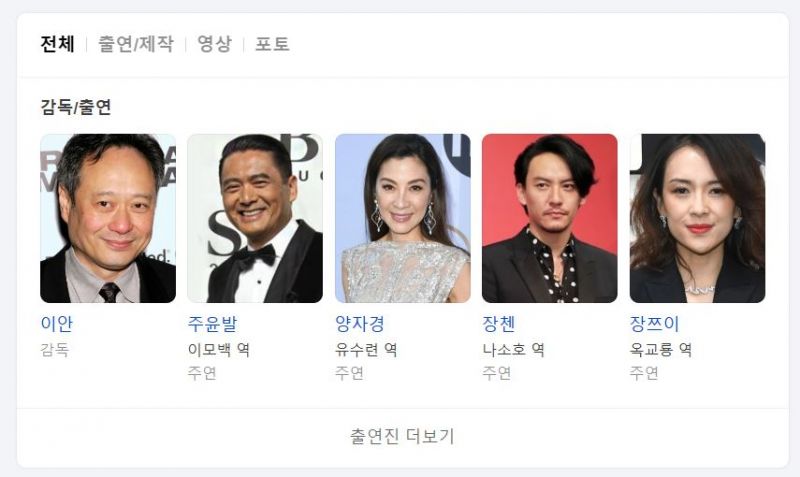Open 주윤발's profile photo

pos(255,218)
